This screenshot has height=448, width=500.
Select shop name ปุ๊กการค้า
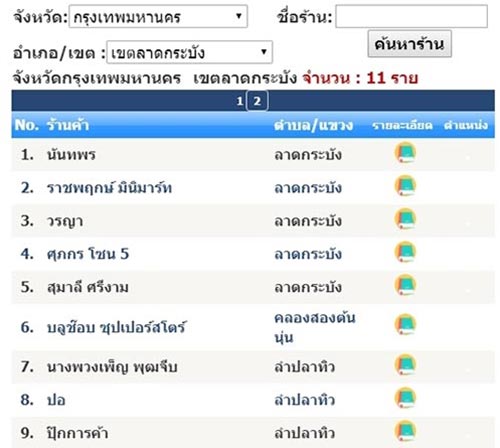click(x=77, y=433)
